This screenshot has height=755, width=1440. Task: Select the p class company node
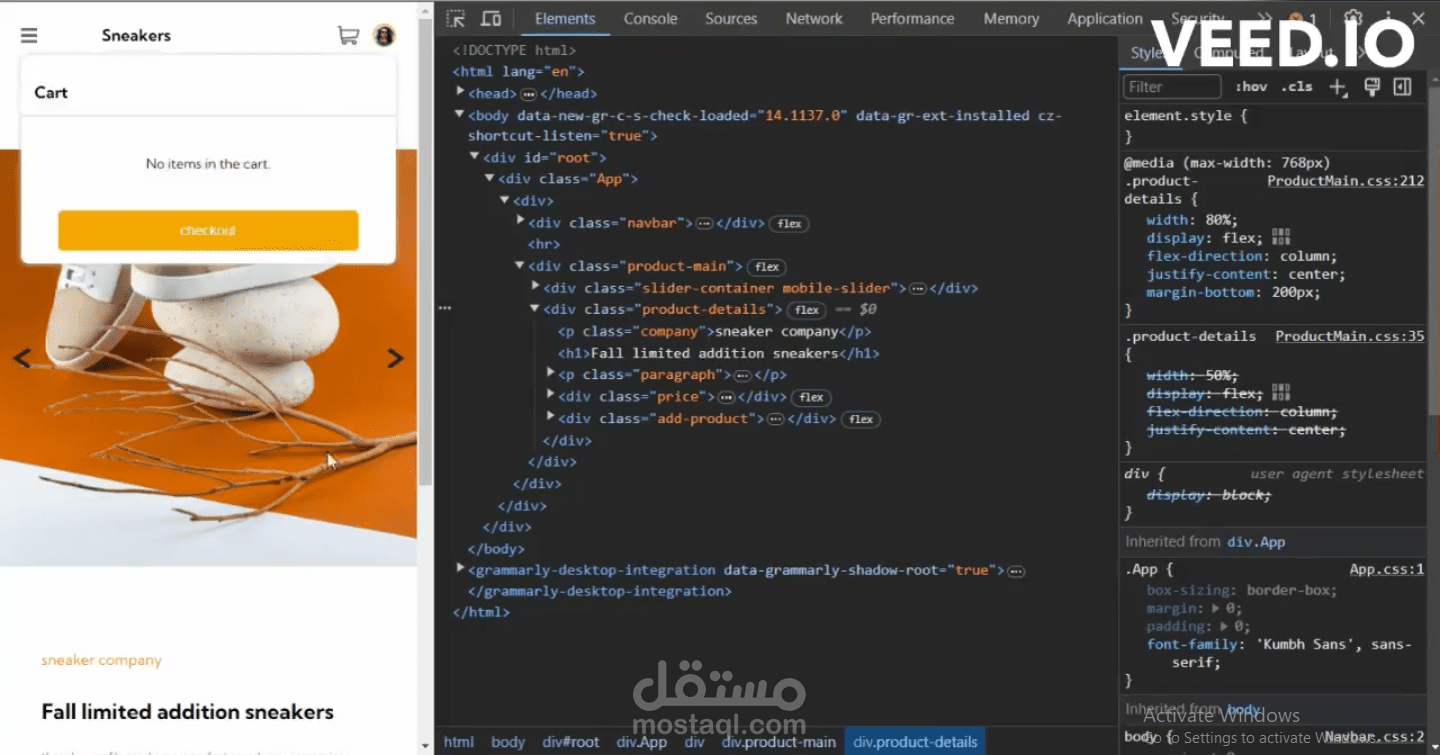click(715, 331)
